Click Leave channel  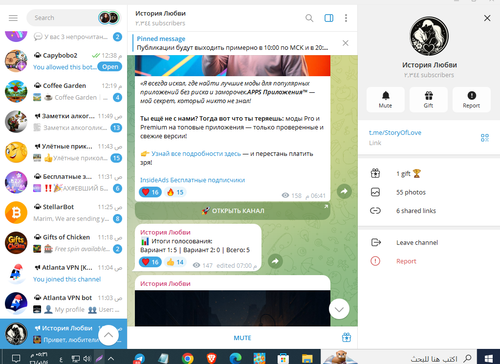(429, 242)
